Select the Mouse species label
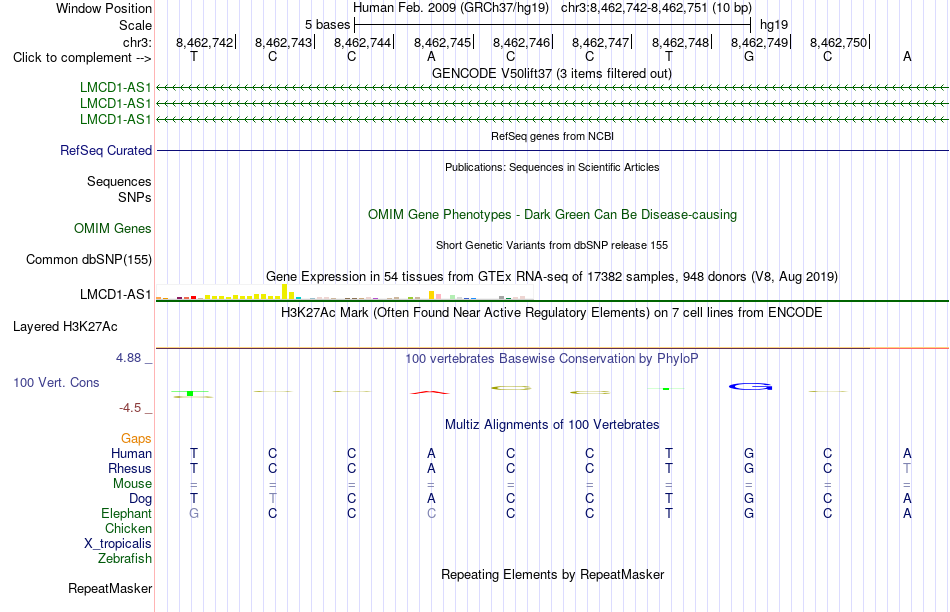This screenshot has height=612, width=950. (132, 484)
